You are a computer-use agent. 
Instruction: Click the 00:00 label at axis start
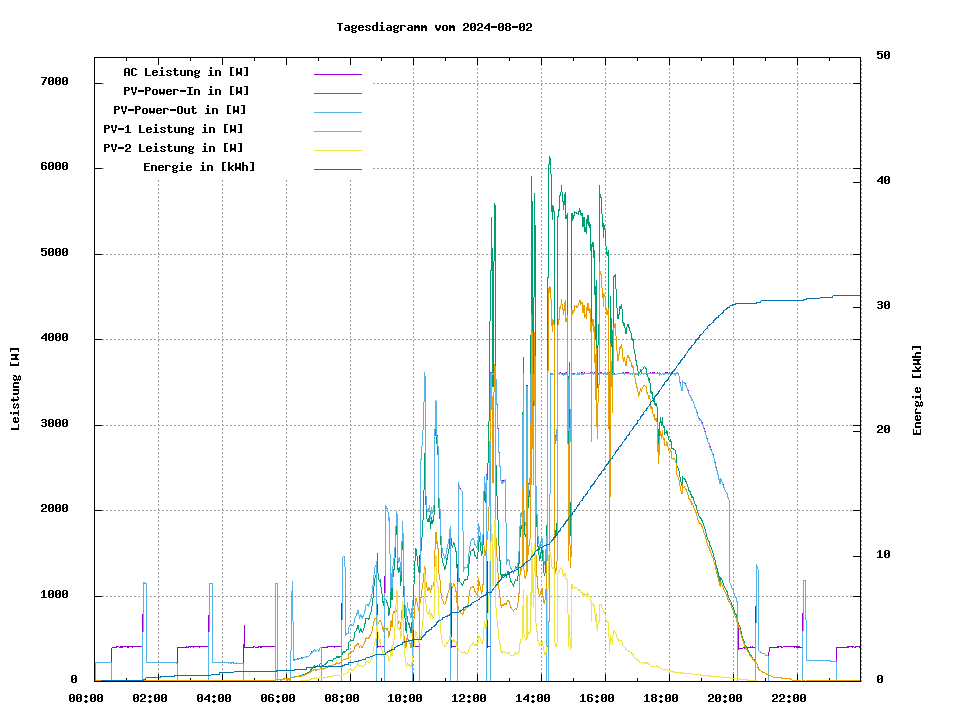pyautogui.click(x=86, y=698)
